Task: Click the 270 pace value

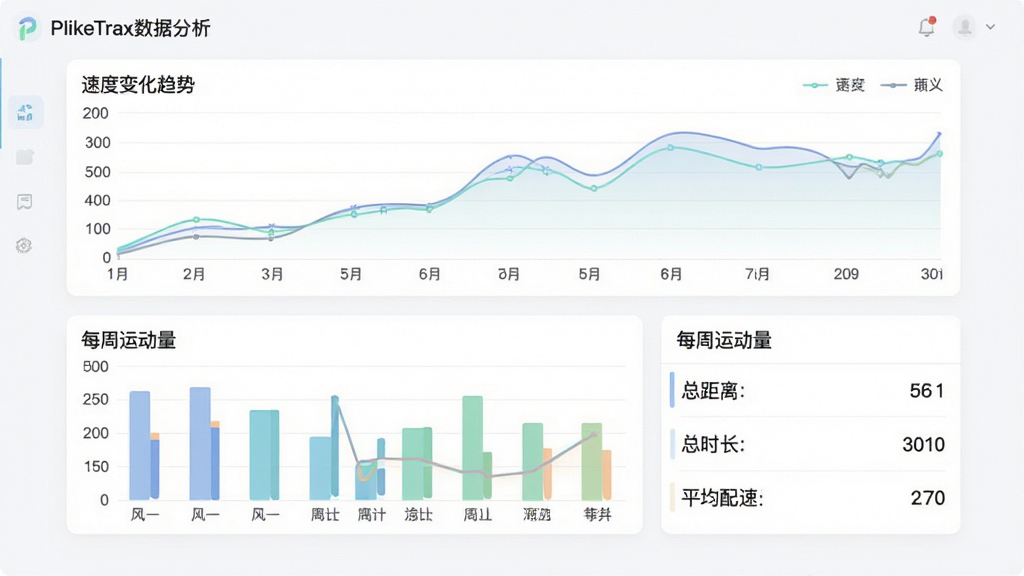Action: click(928, 498)
